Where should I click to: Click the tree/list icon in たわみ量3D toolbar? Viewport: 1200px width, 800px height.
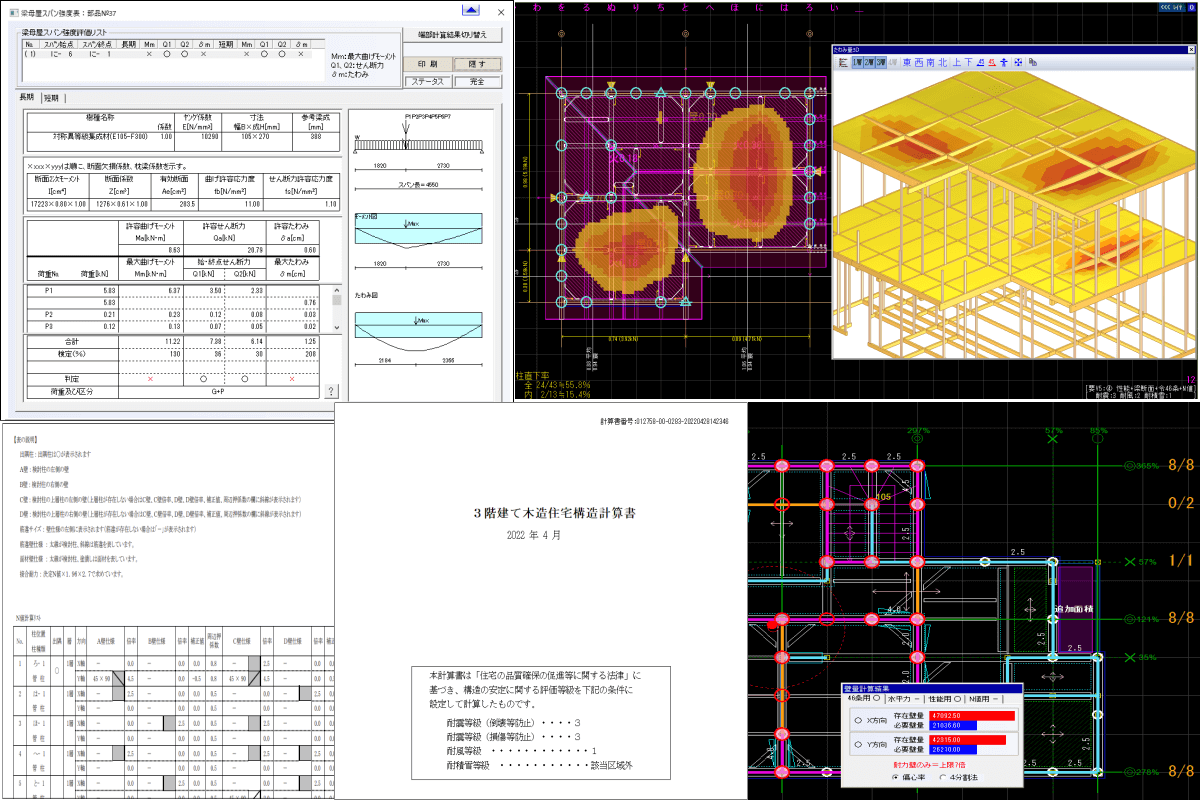click(843, 62)
